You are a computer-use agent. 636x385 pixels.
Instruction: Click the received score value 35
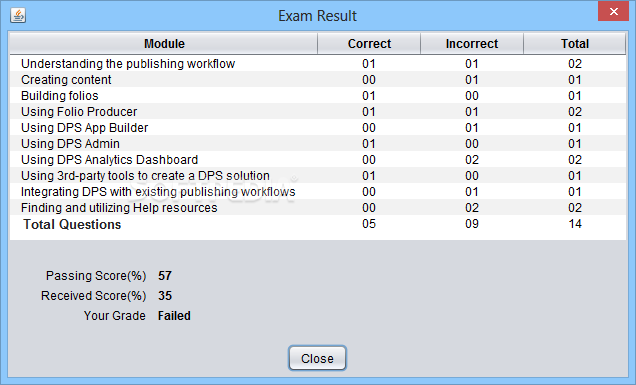[165, 296]
